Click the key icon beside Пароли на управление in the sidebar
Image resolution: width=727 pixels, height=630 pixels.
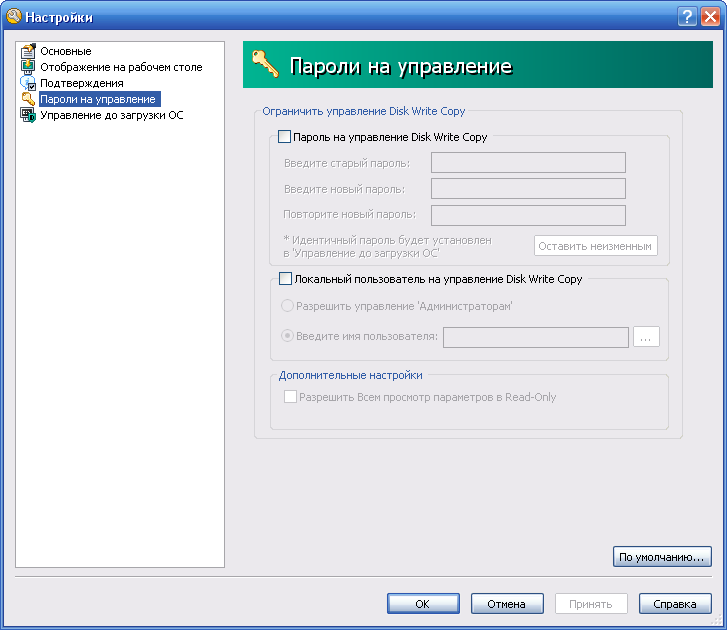pos(28,99)
